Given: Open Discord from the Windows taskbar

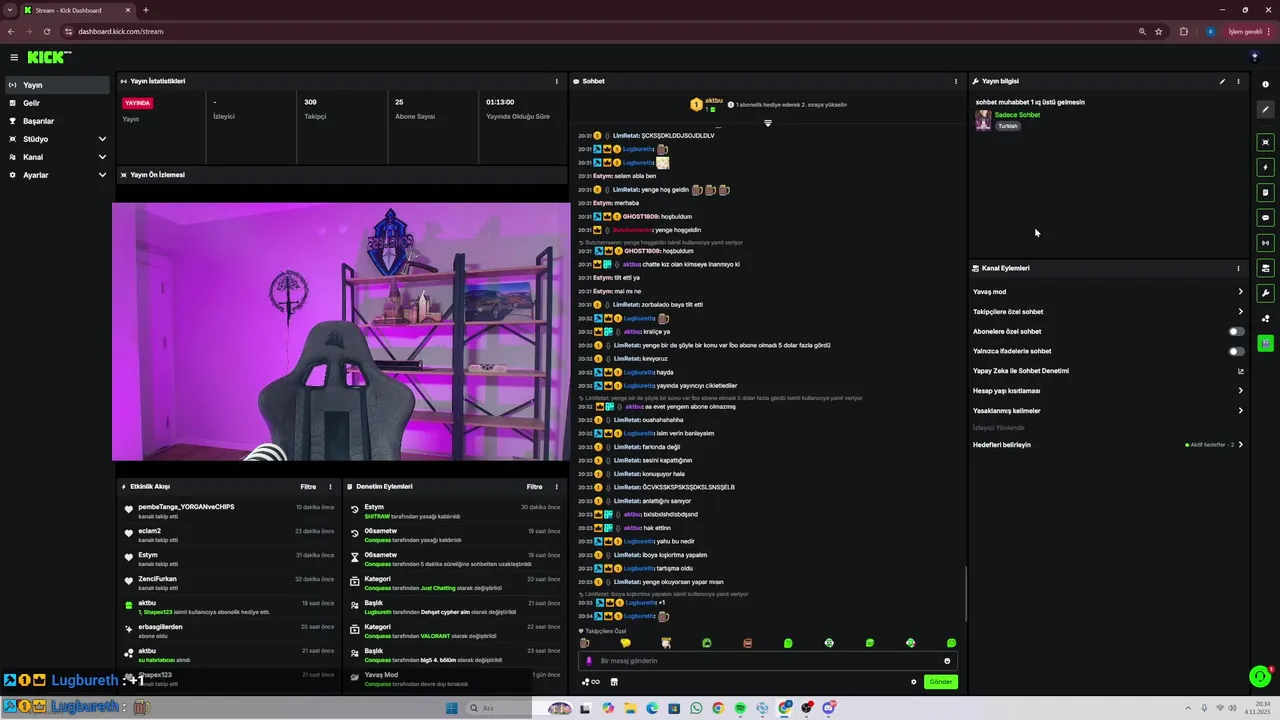Looking at the screenshot, I should pyautogui.click(x=829, y=708).
